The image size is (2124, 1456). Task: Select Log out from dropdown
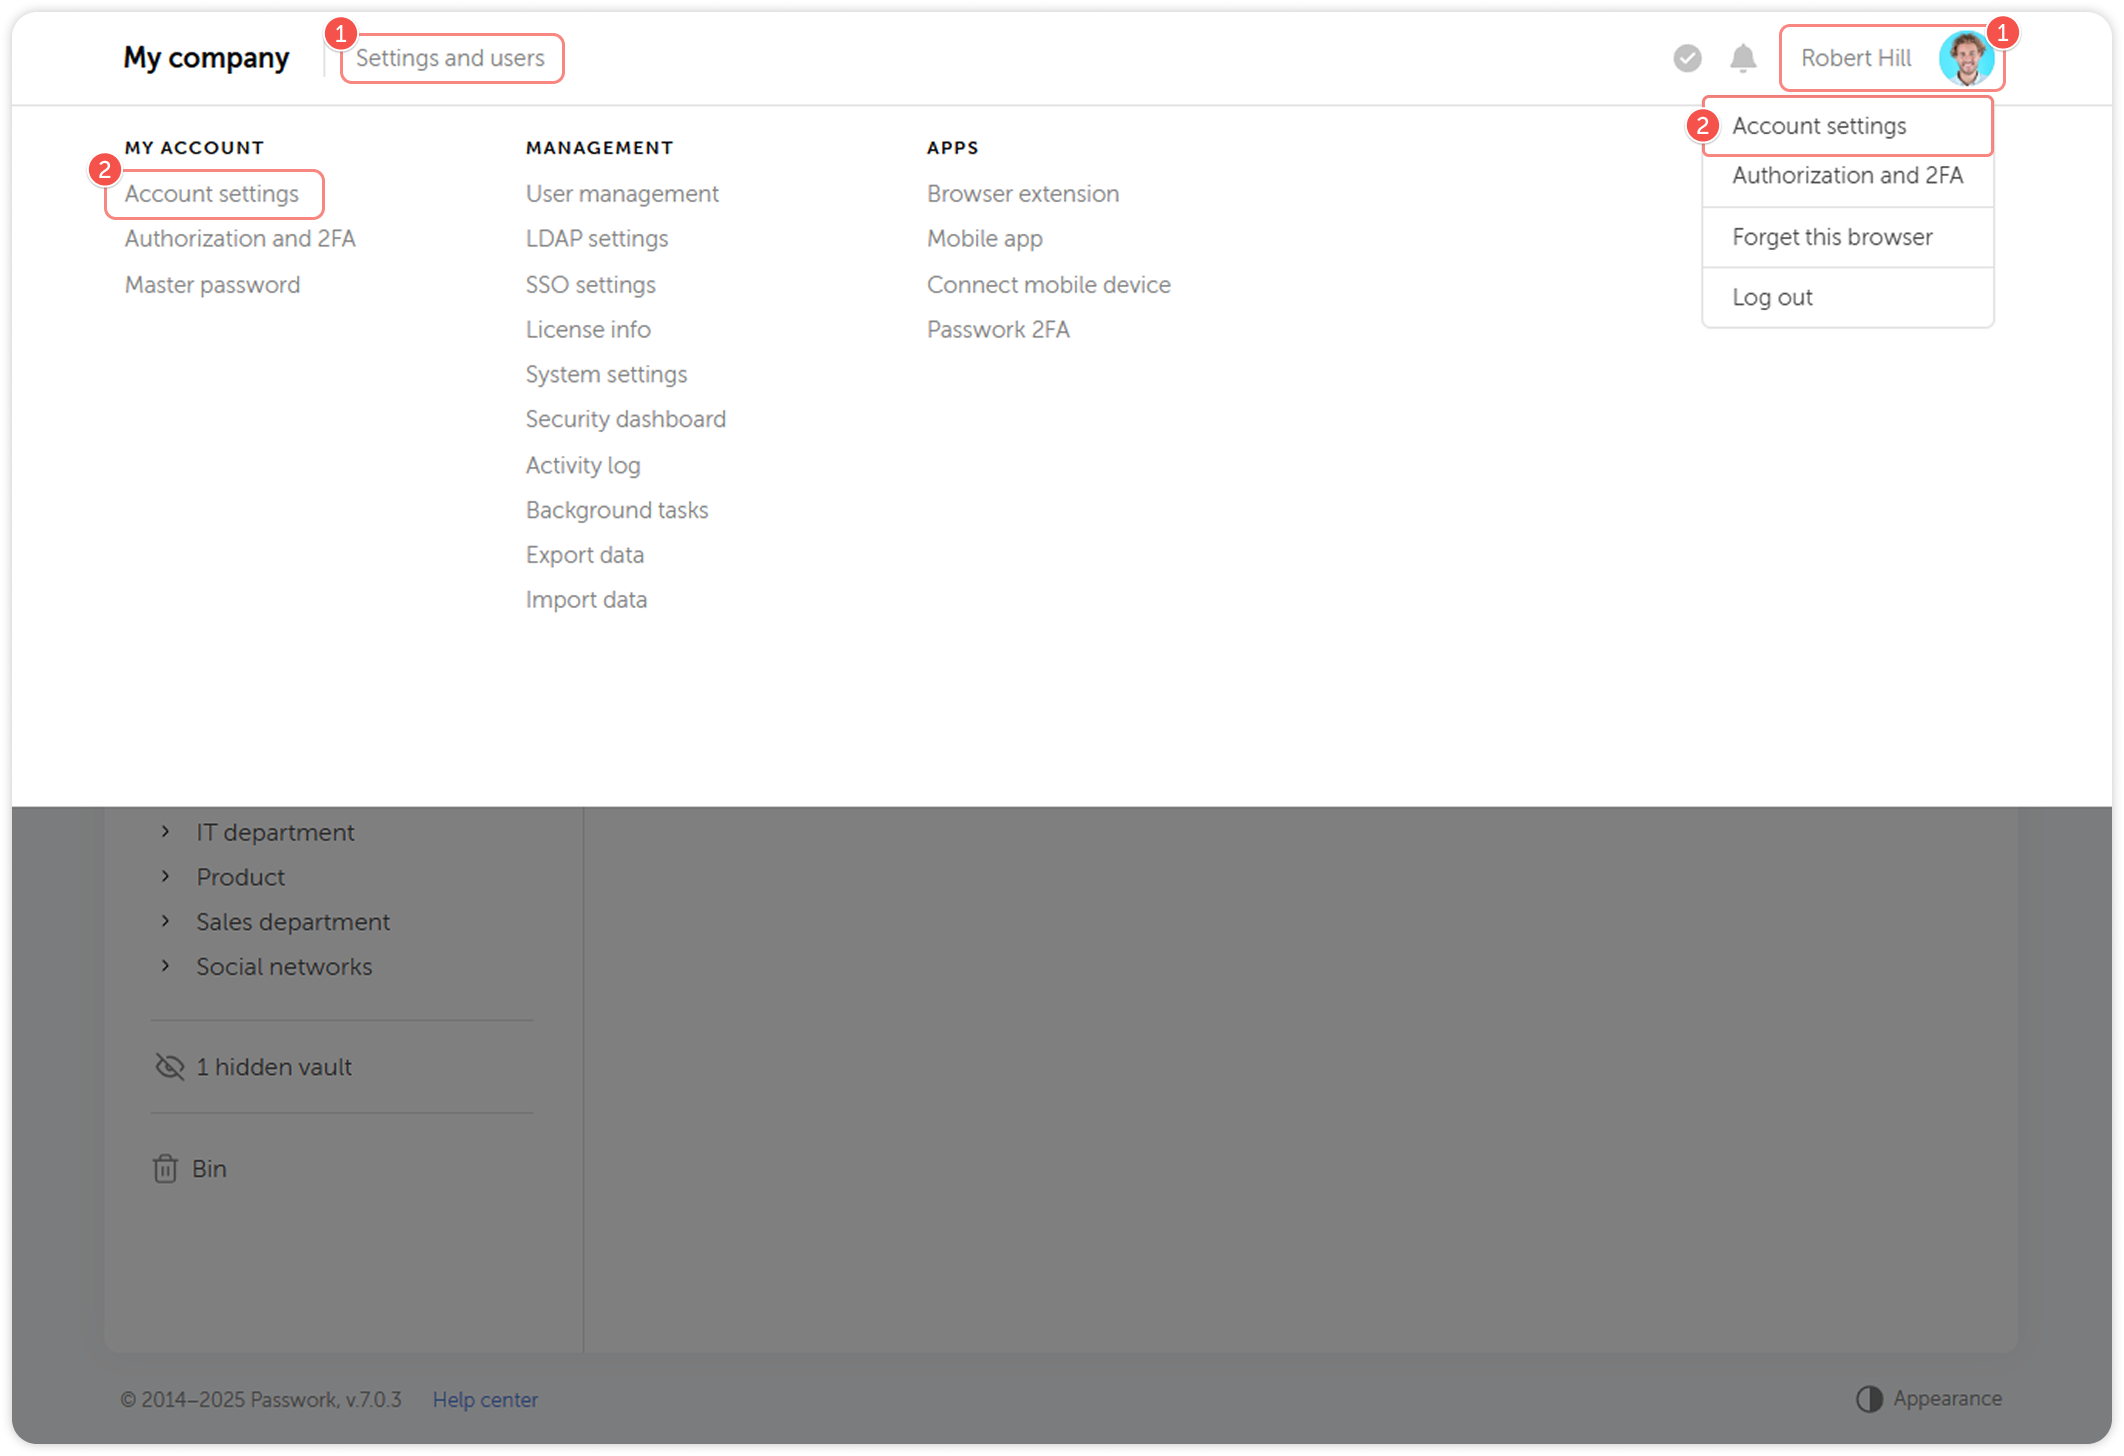[1847, 297]
